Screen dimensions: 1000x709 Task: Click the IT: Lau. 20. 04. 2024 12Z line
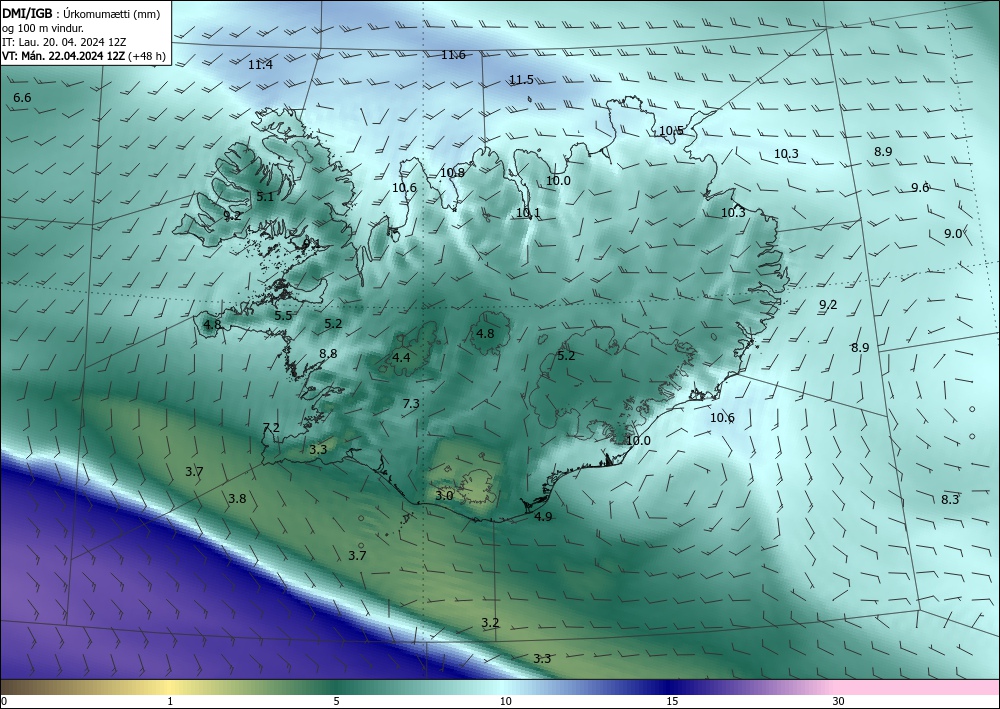click(x=64, y=42)
